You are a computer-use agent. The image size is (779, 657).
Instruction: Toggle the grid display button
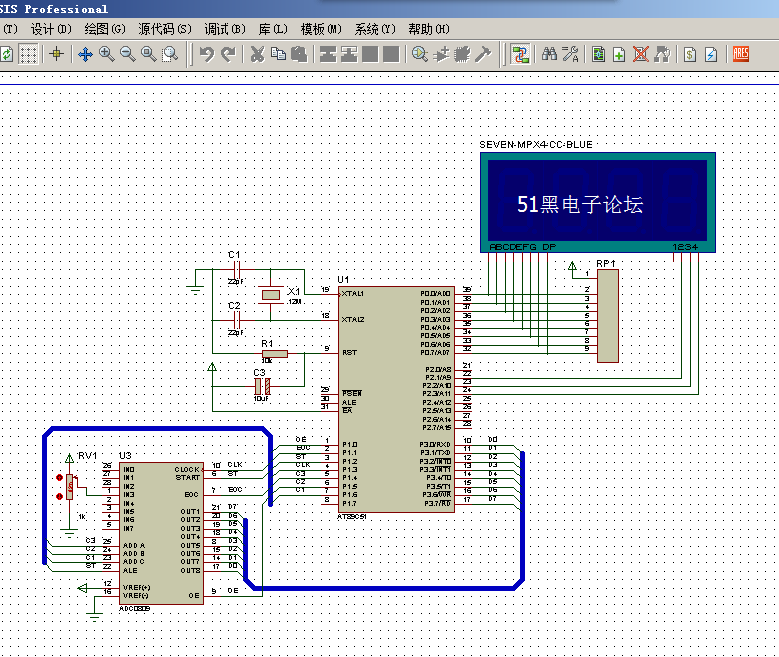pos(28,54)
